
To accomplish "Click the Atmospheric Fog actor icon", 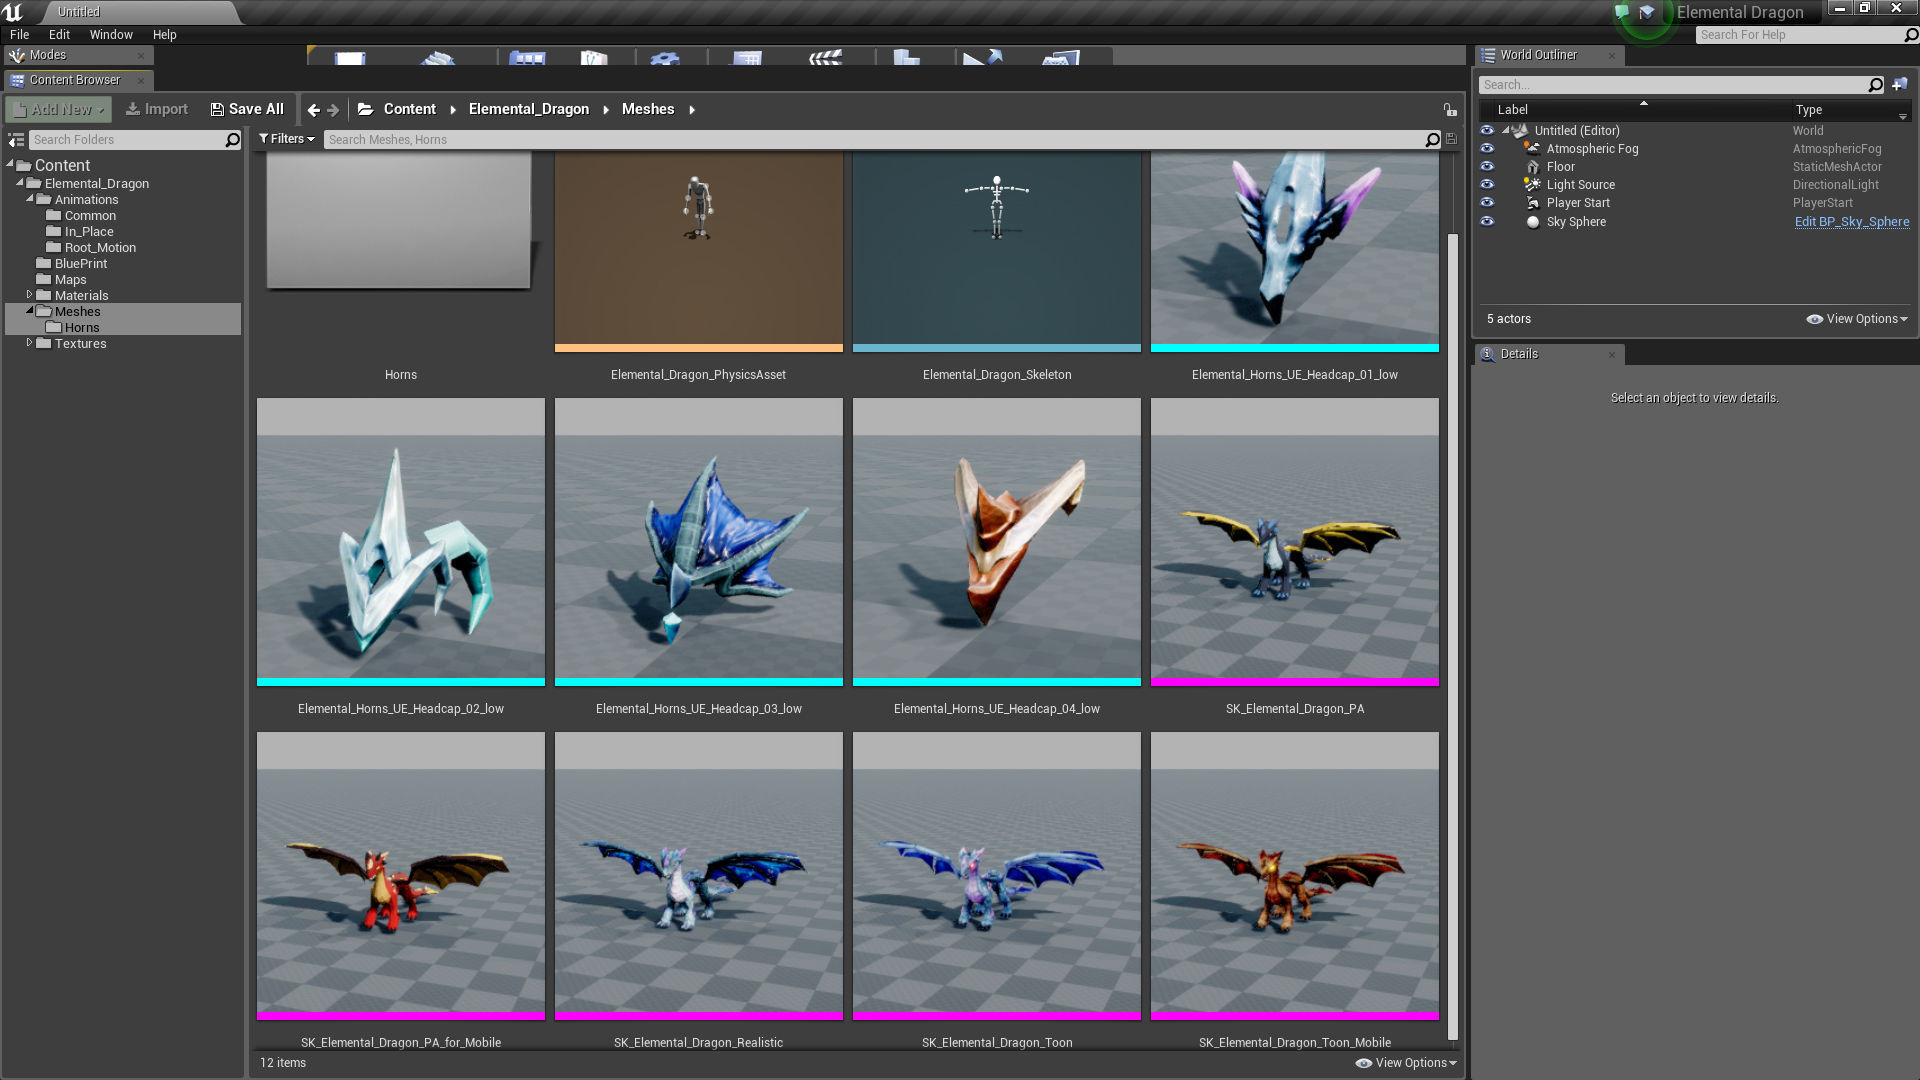I will coord(1532,148).
